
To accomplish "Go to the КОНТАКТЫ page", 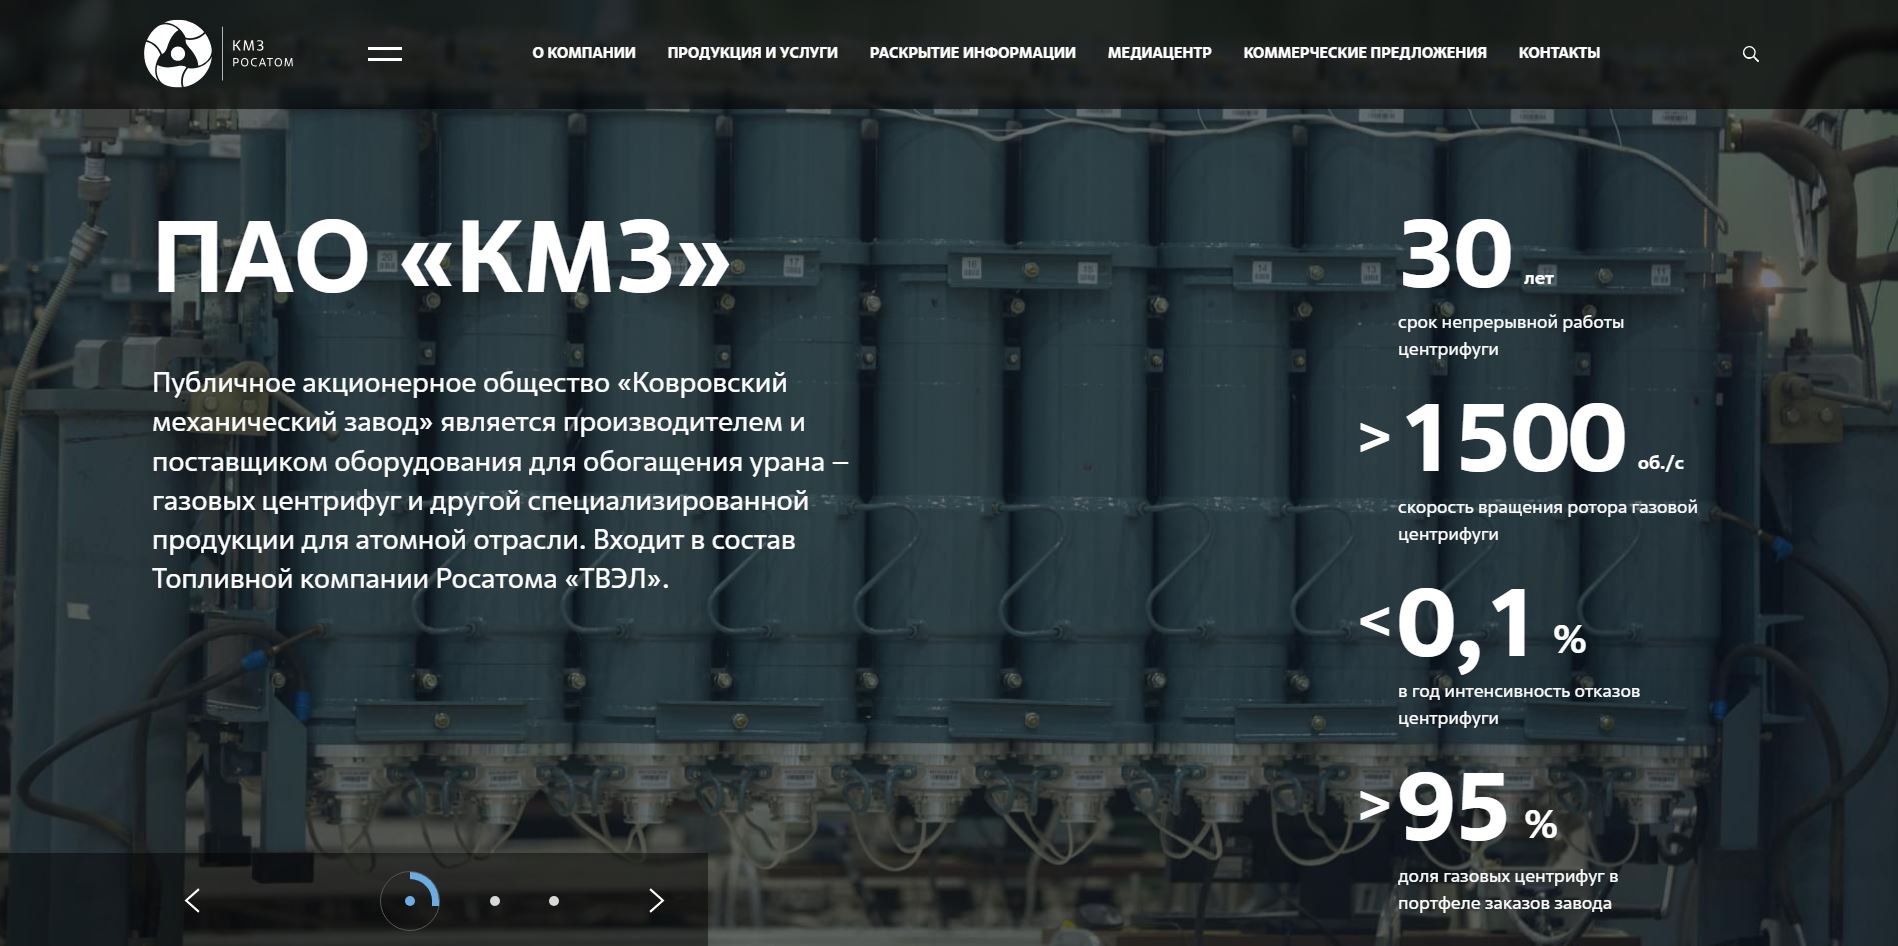I will (1558, 53).
